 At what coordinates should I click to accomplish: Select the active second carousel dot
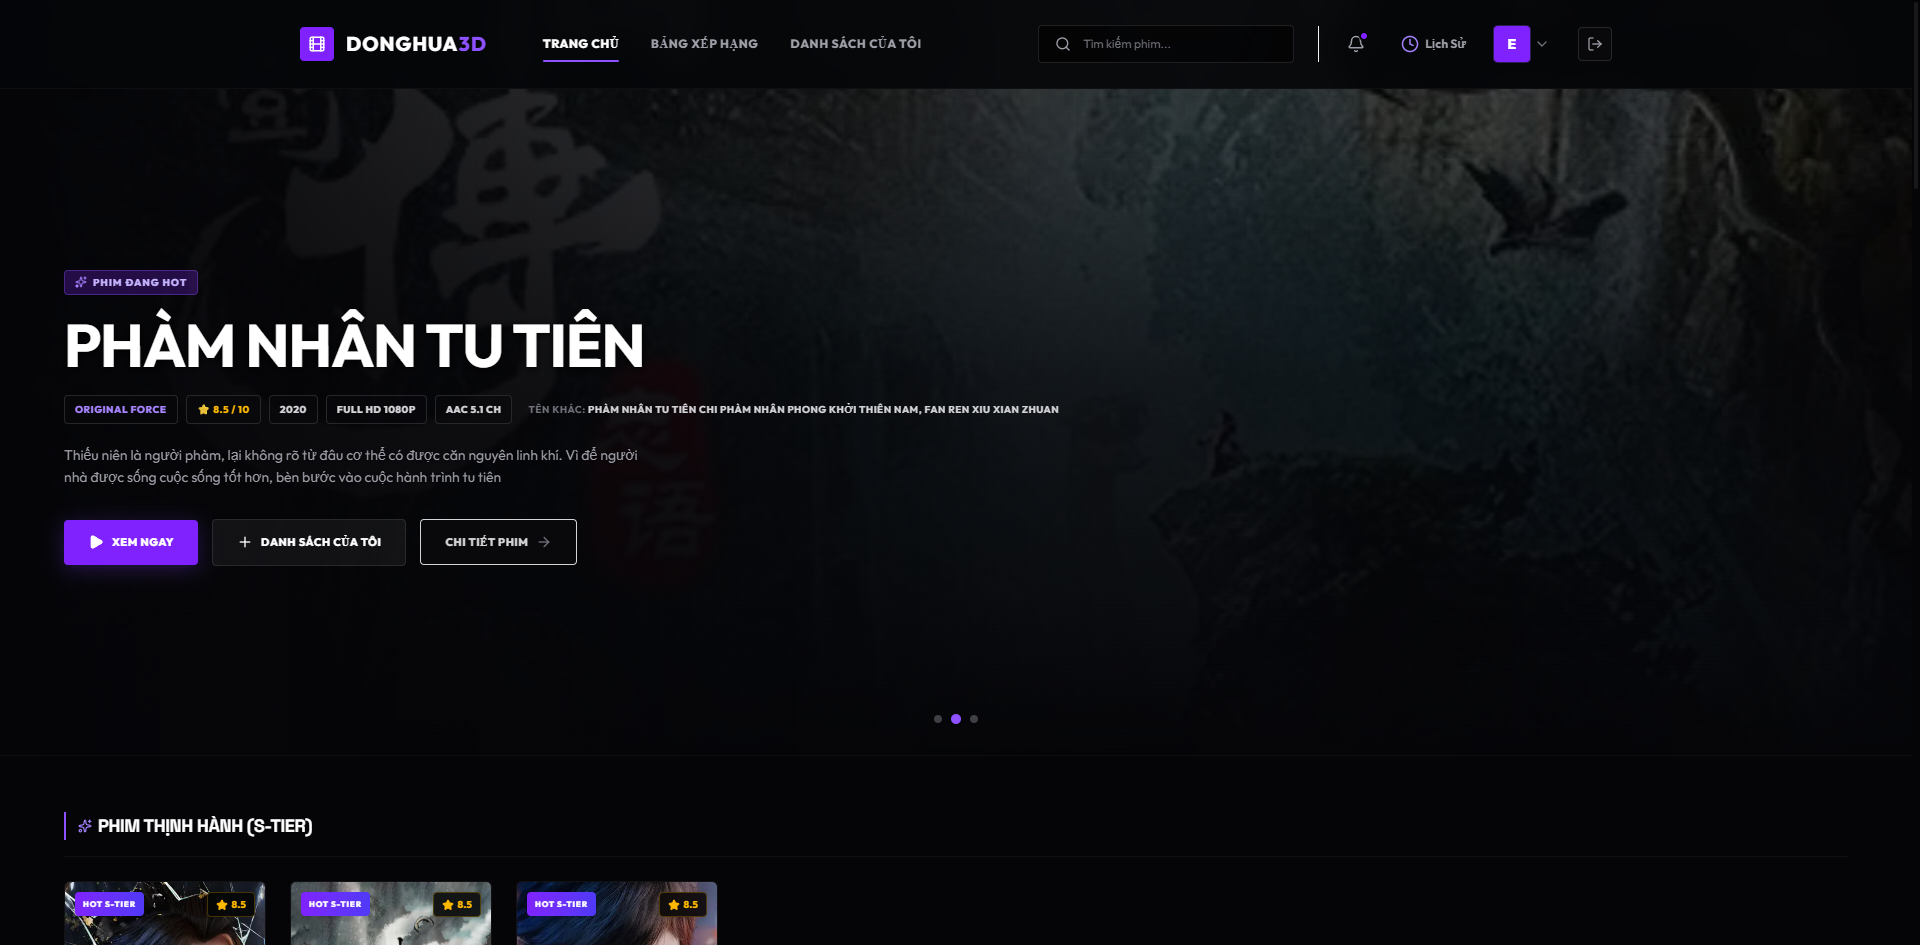point(956,719)
